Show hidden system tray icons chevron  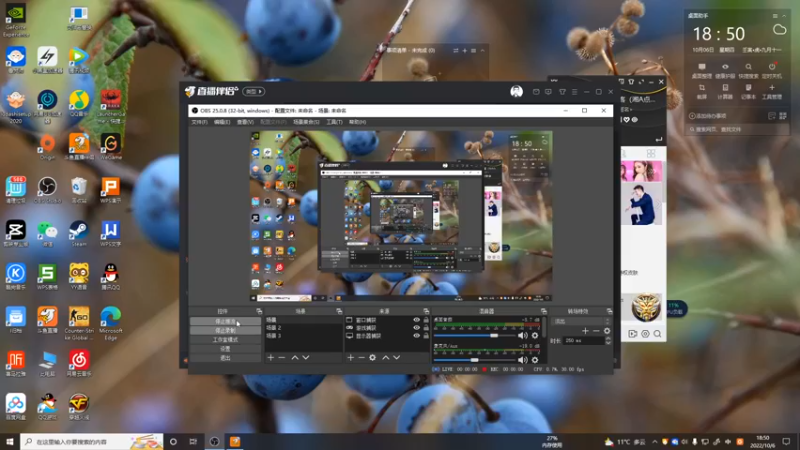pyautogui.click(x=655, y=442)
